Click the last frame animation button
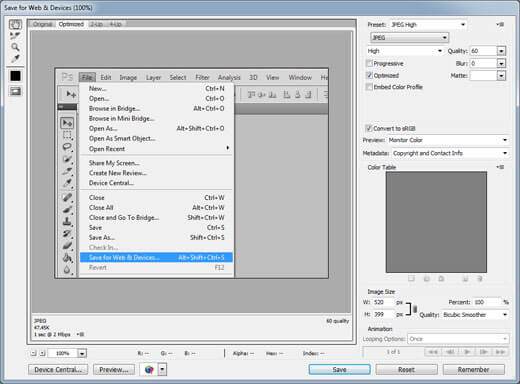This screenshot has height=384, width=520. [x=500, y=352]
